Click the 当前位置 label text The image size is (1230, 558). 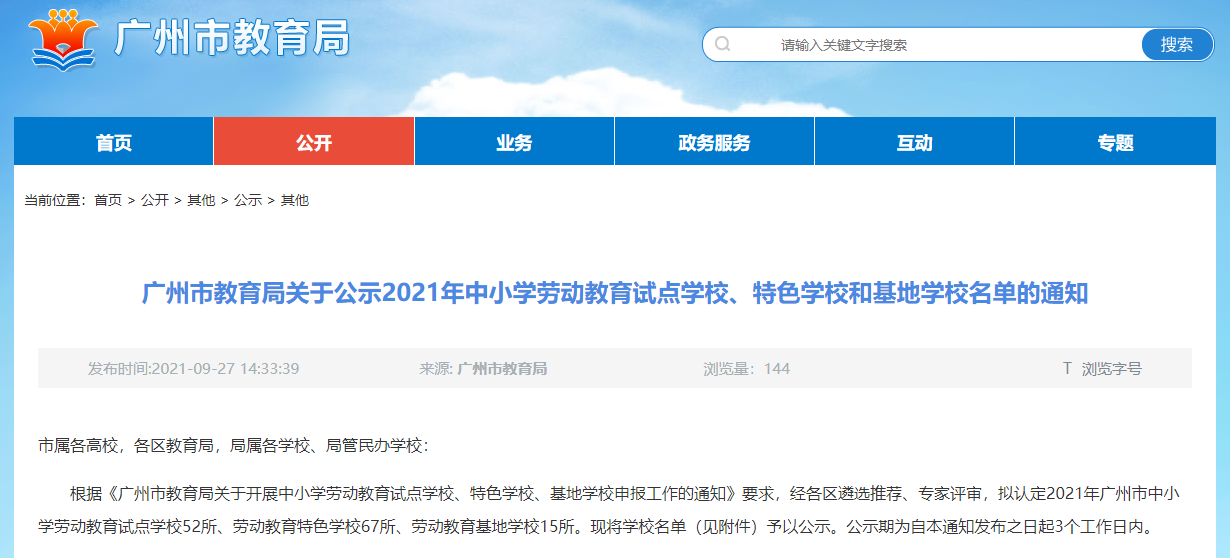(55, 200)
